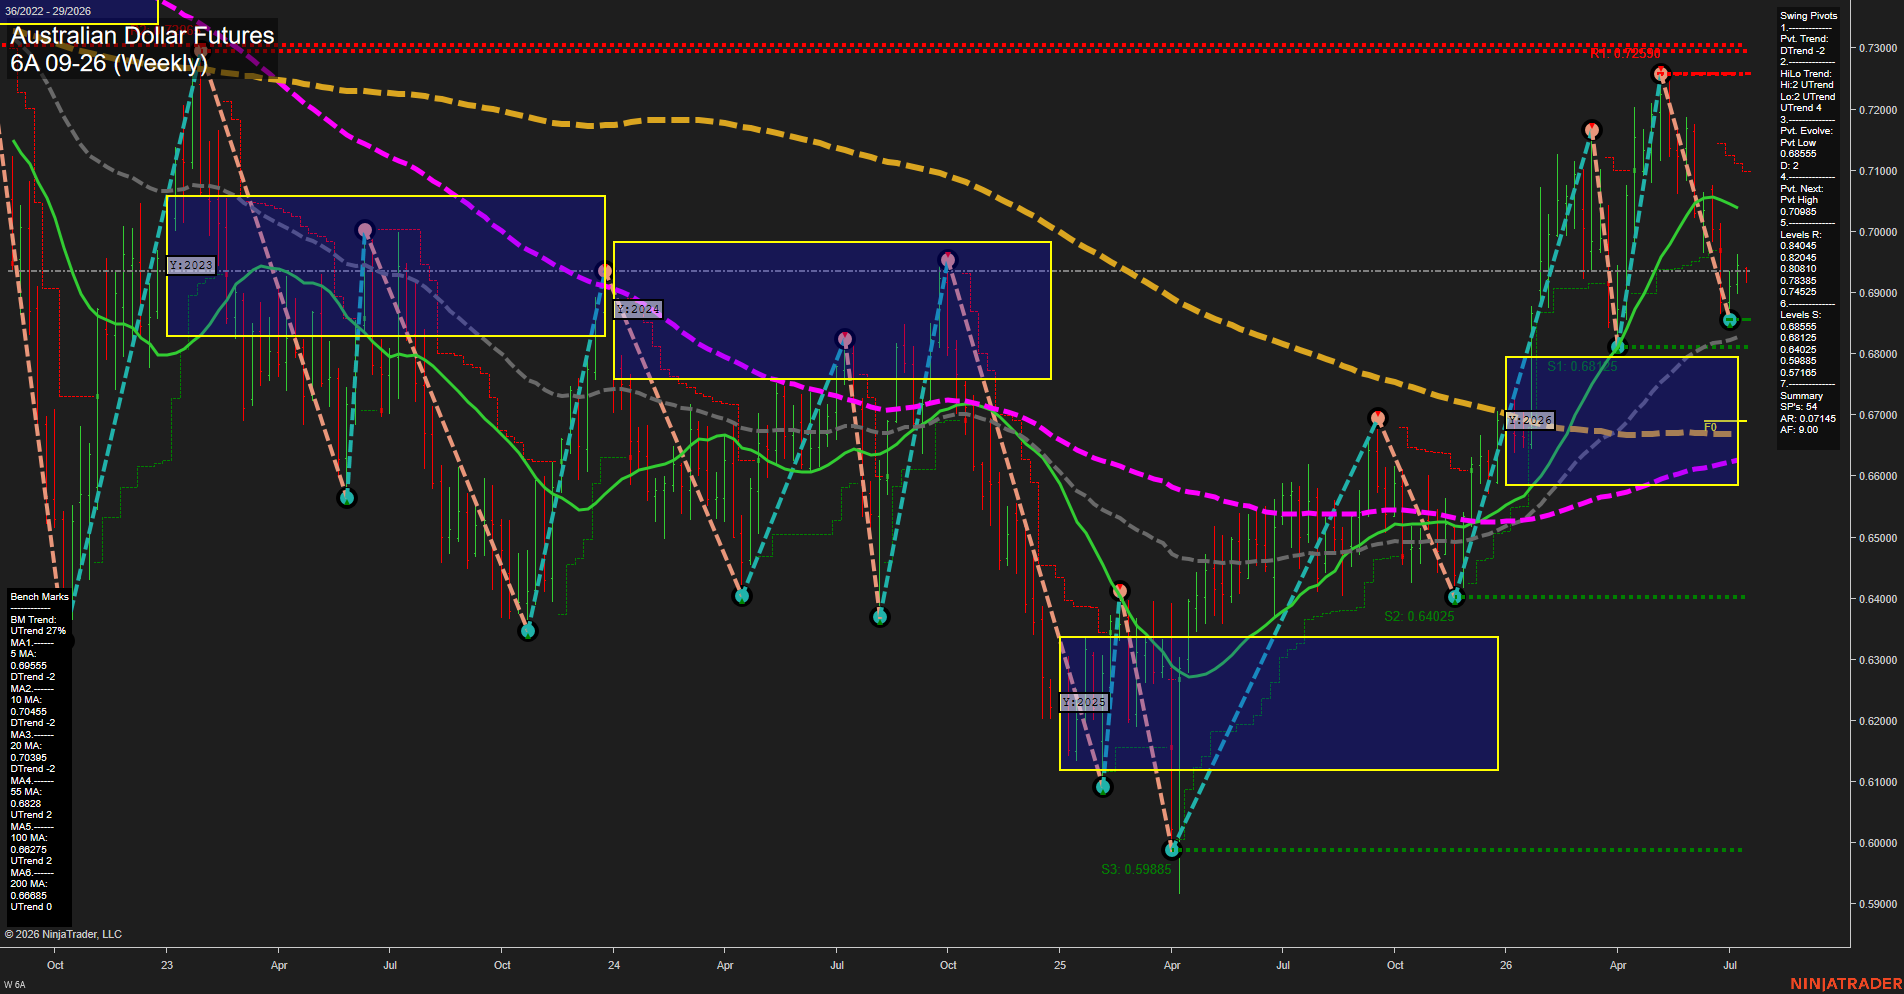This screenshot has width=1904, height=994.
Task: Select the UTrend 27% benchmark trend value
Action: click(x=38, y=631)
